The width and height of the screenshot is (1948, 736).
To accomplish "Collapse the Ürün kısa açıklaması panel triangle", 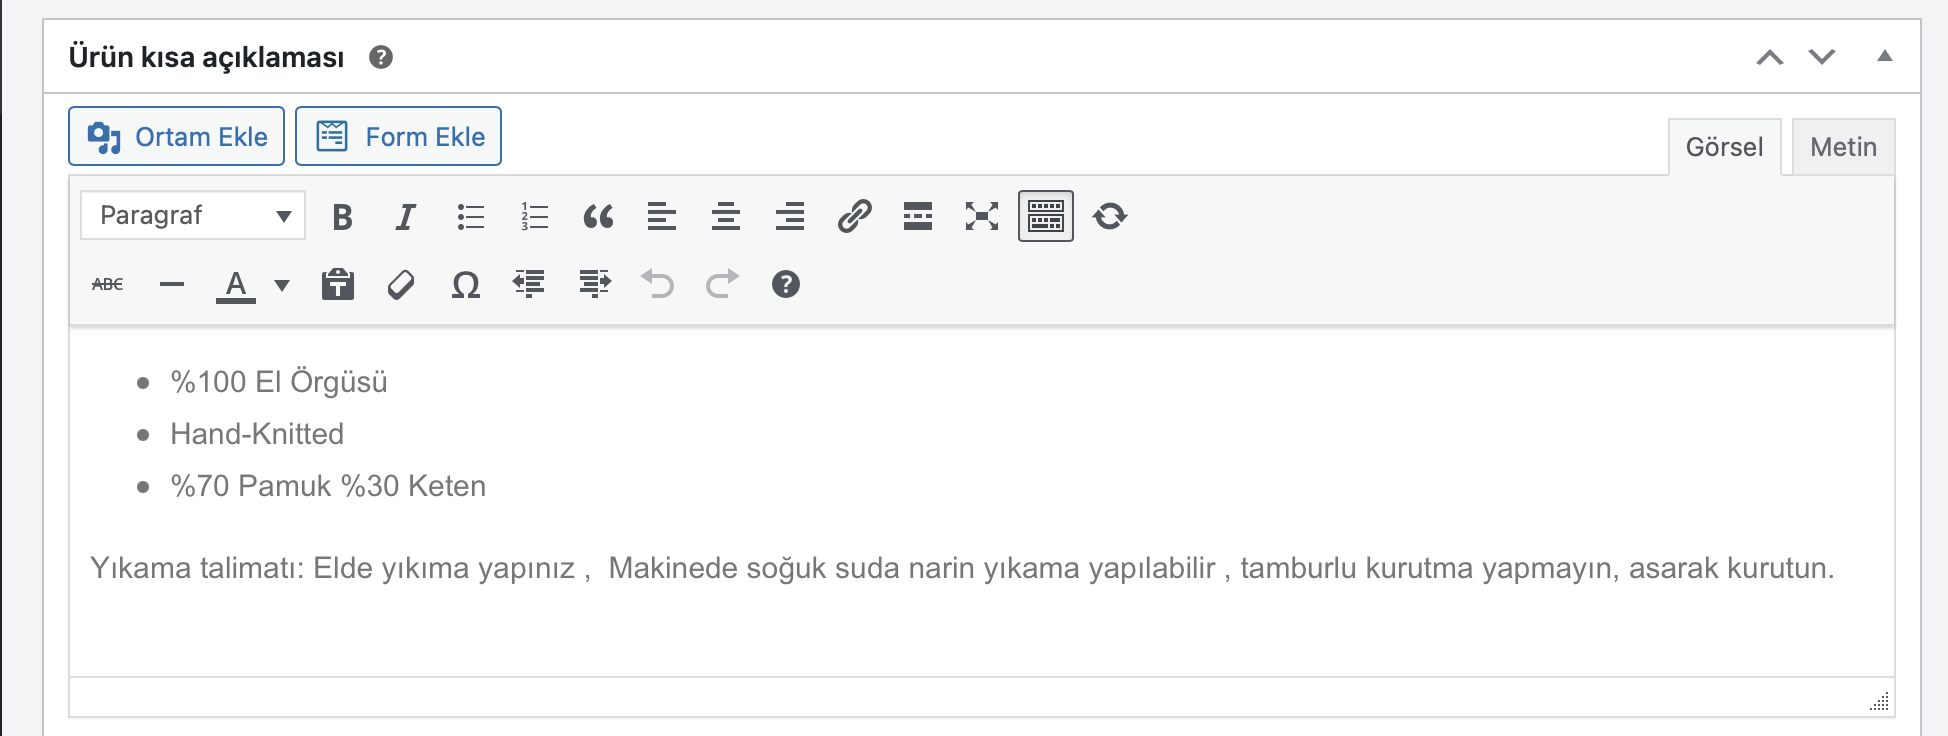I will [1885, 56].
